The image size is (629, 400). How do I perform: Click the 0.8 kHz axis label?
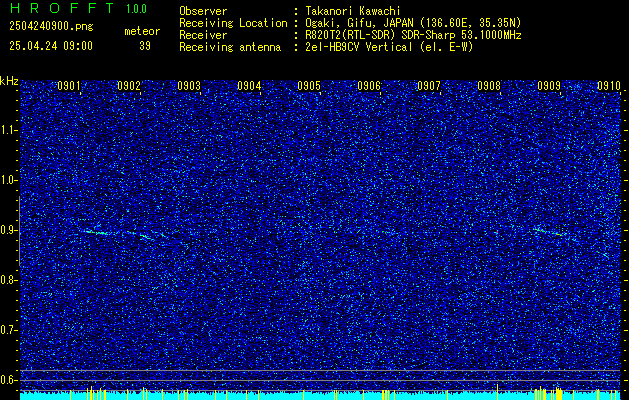[x=8, y=280]
